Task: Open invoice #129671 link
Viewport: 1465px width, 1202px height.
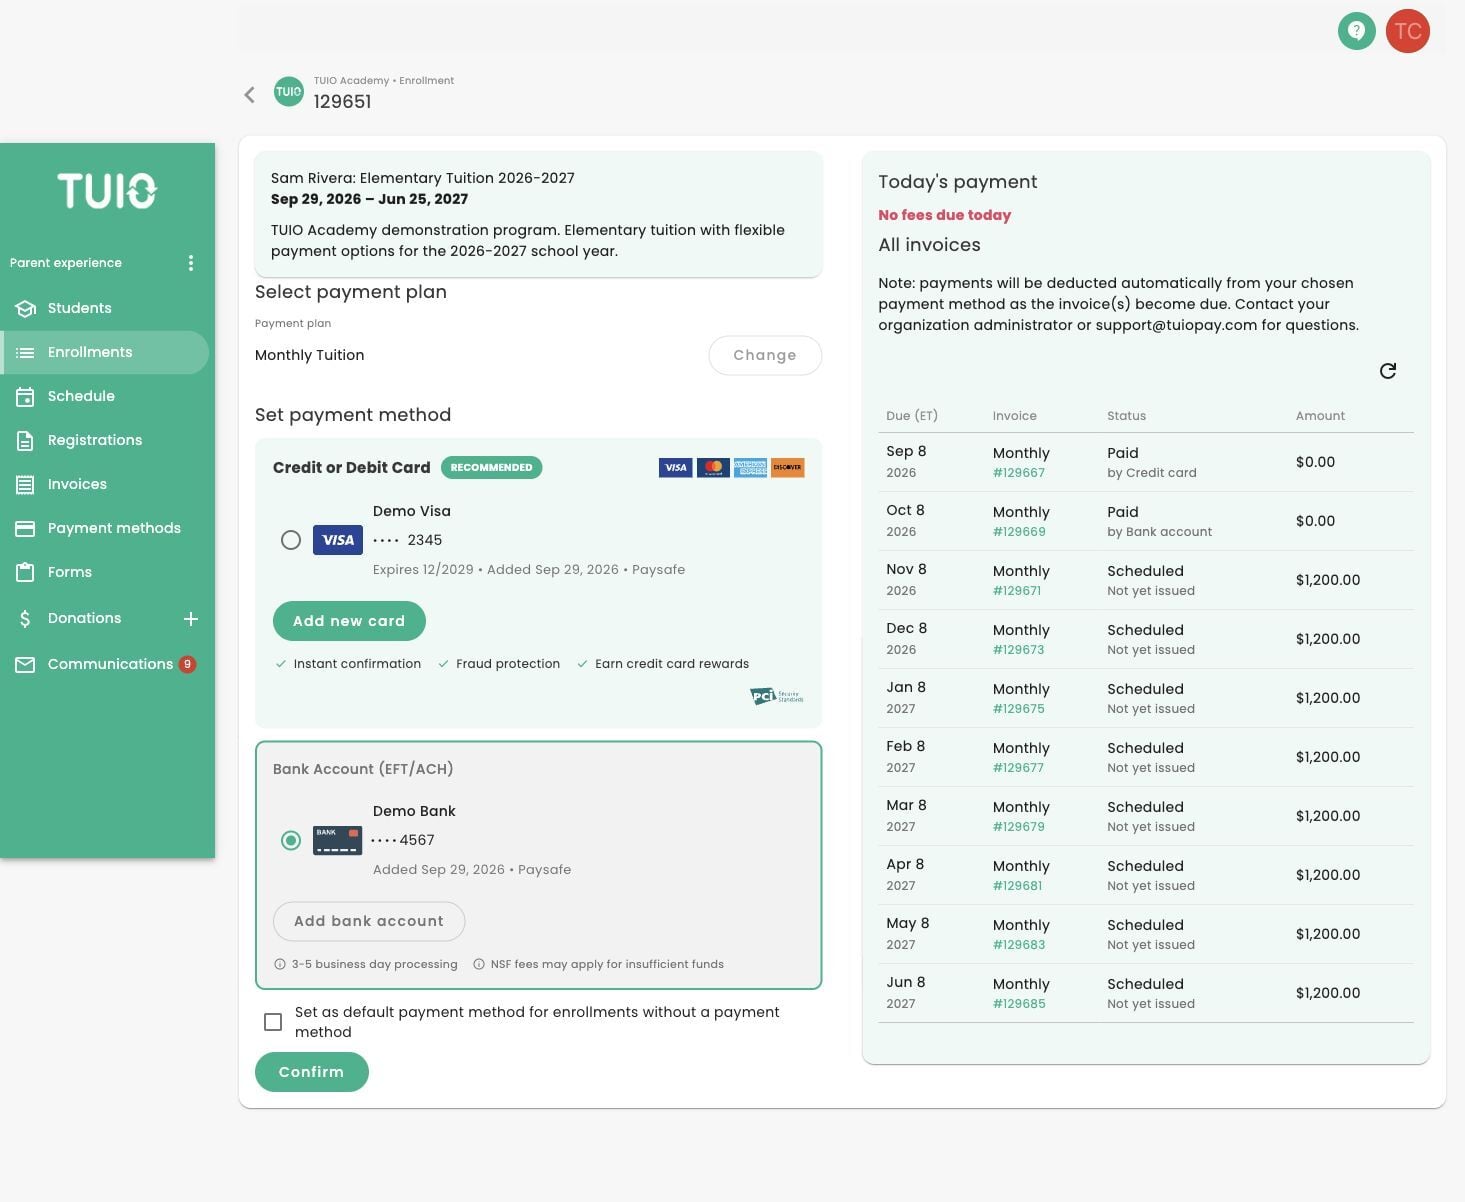Action: click(x=1017, y=591)
